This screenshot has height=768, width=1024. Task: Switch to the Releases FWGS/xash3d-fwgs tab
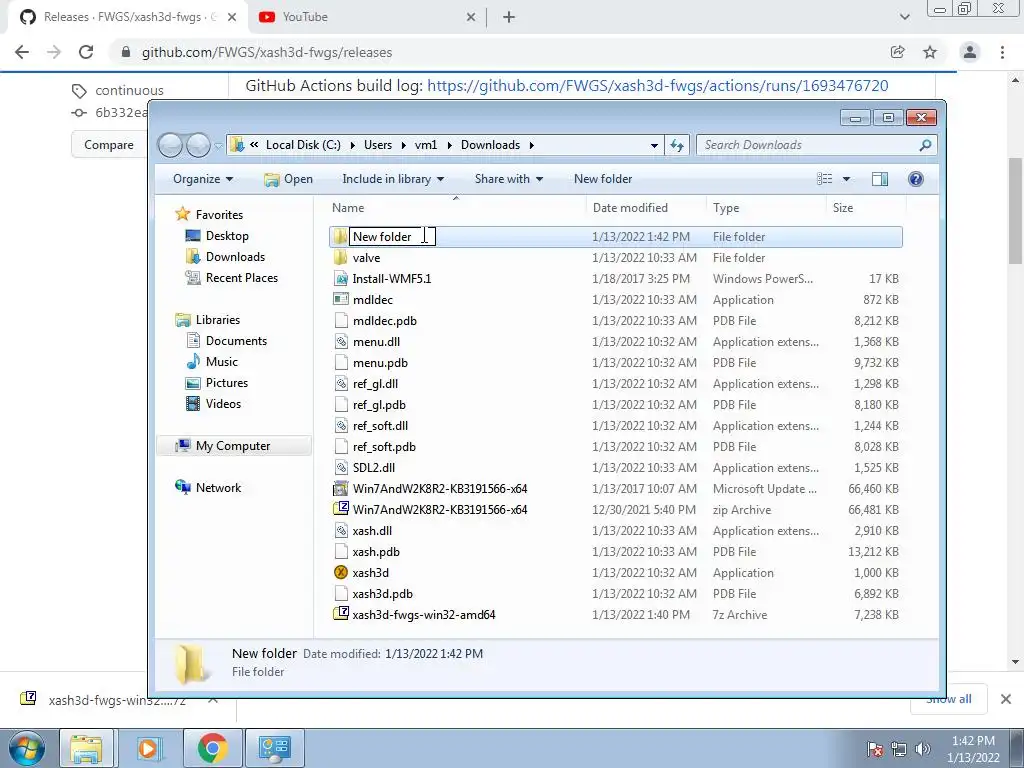click(x=127, y=17)
